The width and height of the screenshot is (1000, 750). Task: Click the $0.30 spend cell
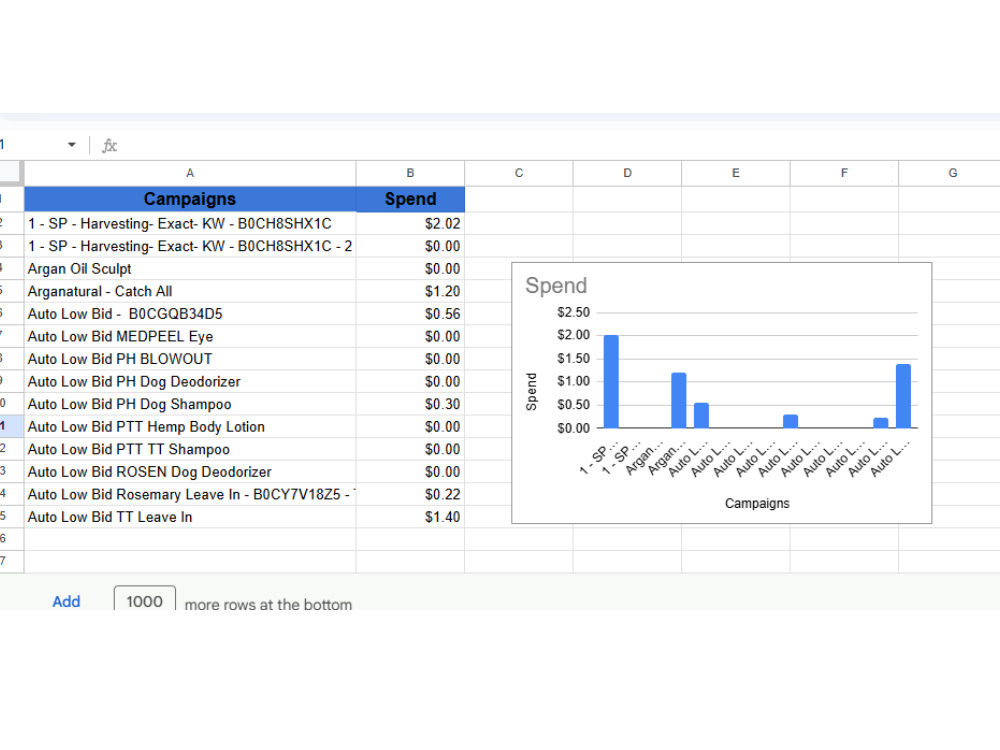(410, 404)
